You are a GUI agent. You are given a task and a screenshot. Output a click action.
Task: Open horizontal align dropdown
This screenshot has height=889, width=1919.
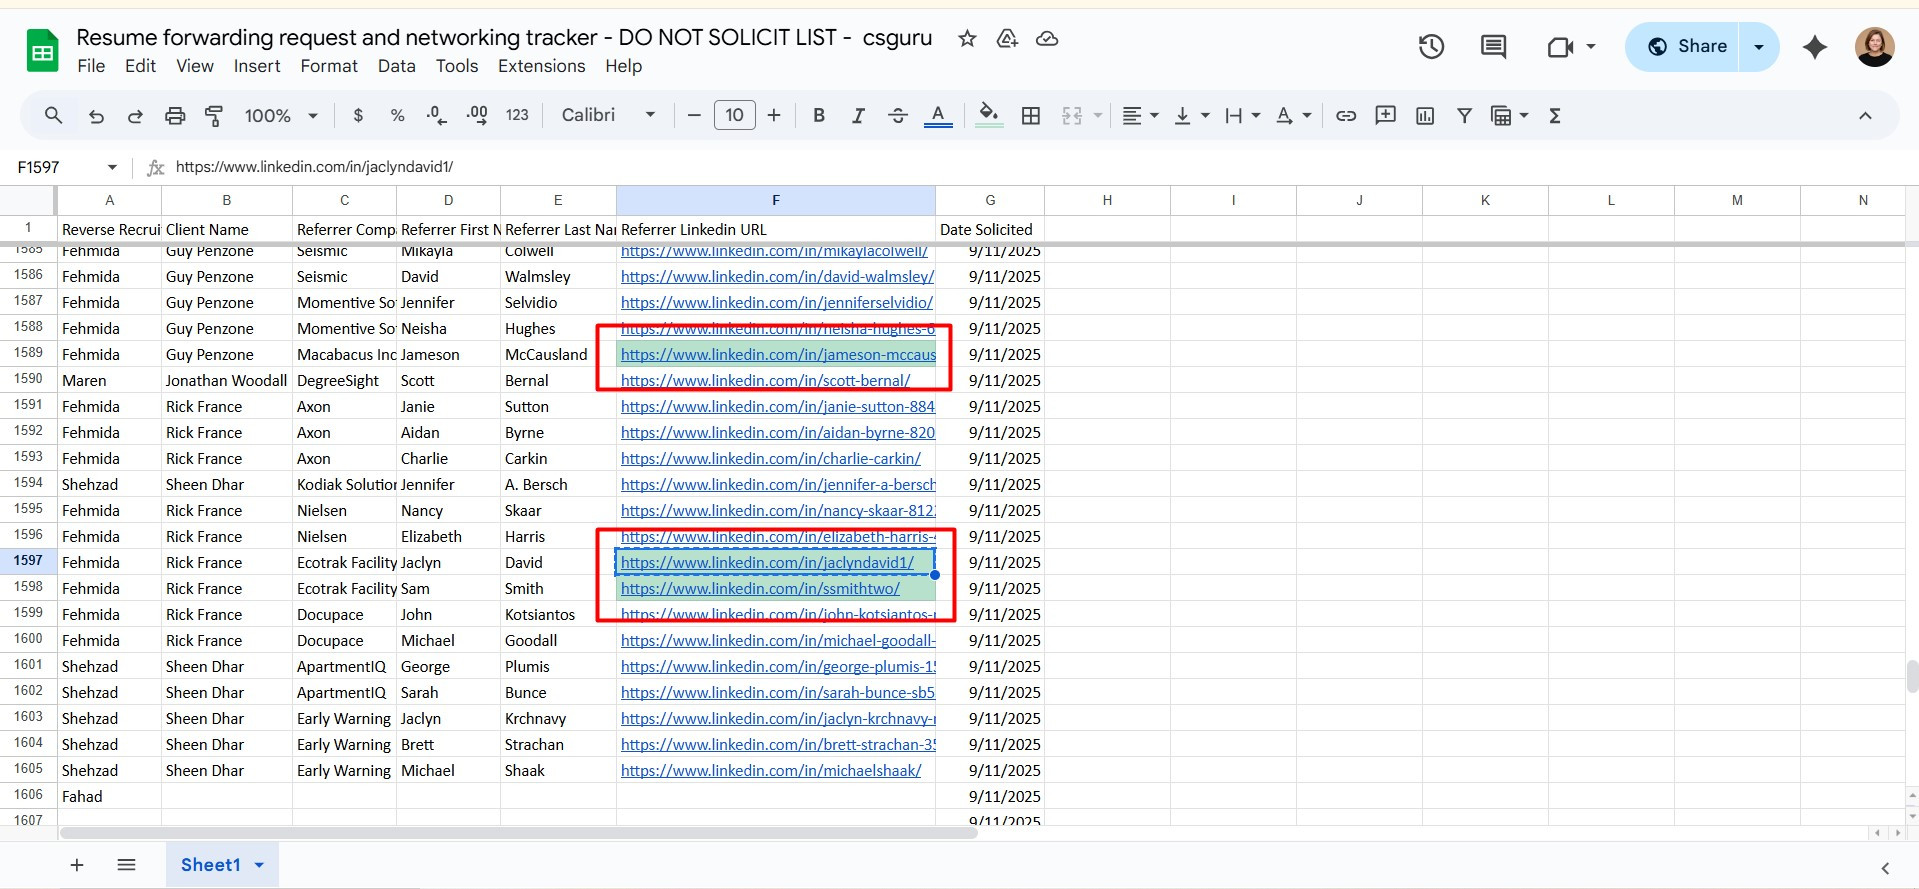point(1140,115)
